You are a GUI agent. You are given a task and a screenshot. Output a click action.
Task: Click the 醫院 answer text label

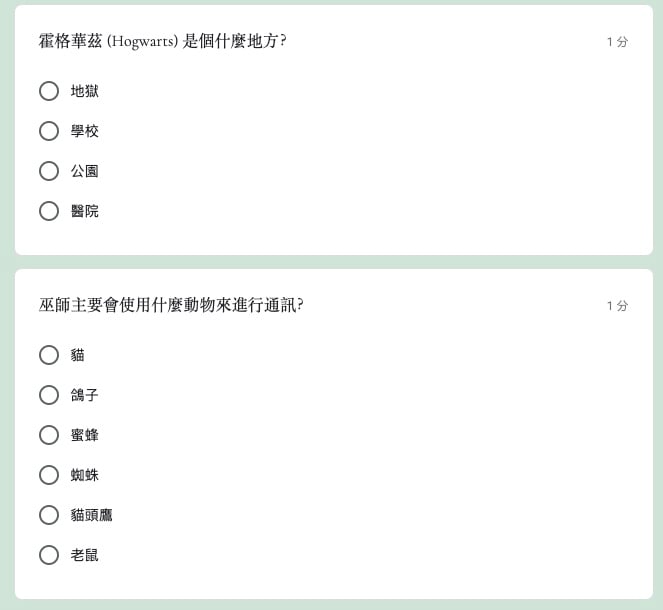pos(85,211)
